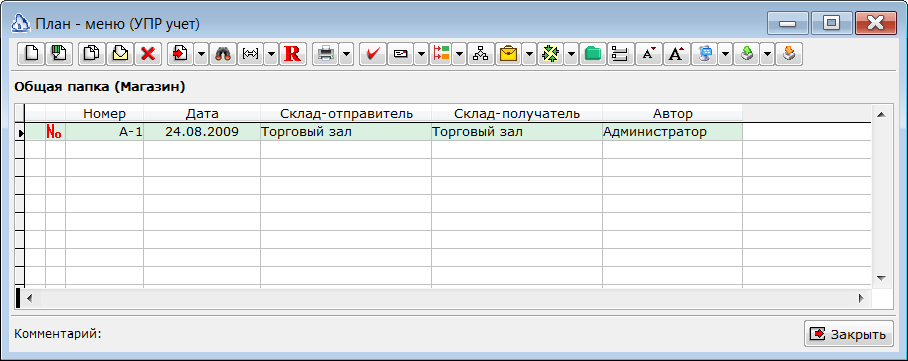Click the red arrow export document icon
This screenshot has width=908, height=361.
tap(181, 54)
